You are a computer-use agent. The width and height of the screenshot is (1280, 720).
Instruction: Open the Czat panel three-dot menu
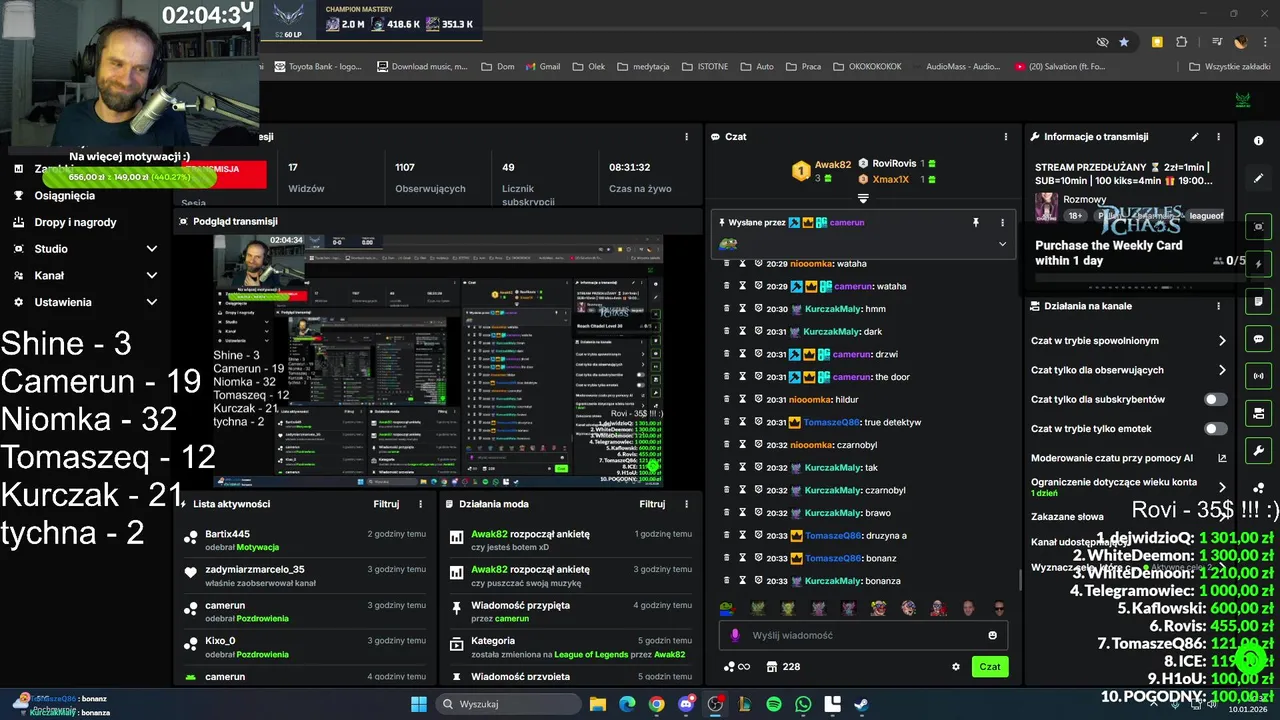coord(1006,137)
